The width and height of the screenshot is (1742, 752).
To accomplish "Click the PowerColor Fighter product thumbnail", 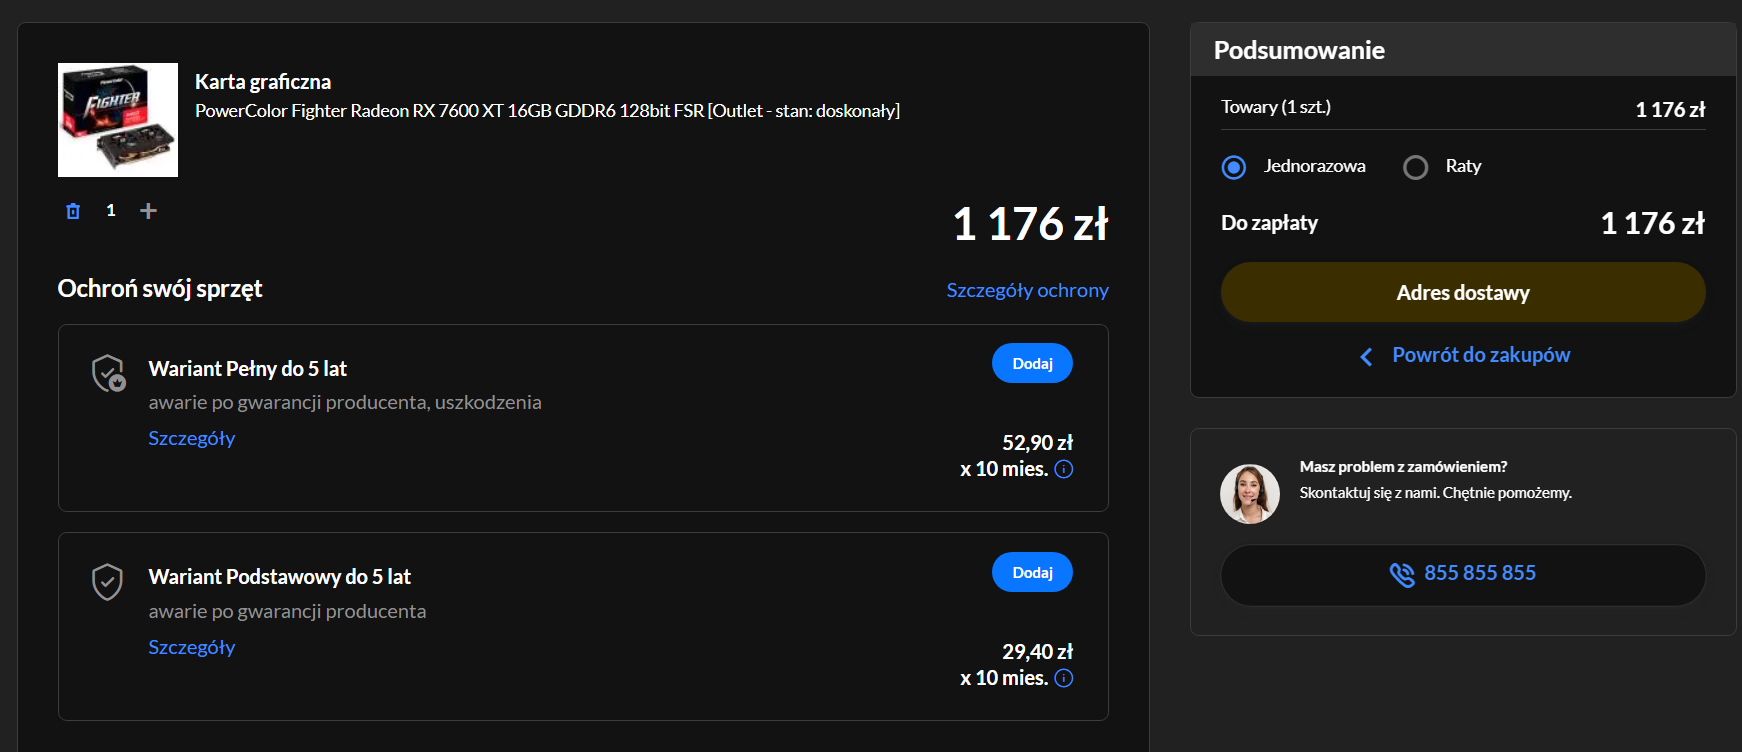I will (x=118, y=120).
